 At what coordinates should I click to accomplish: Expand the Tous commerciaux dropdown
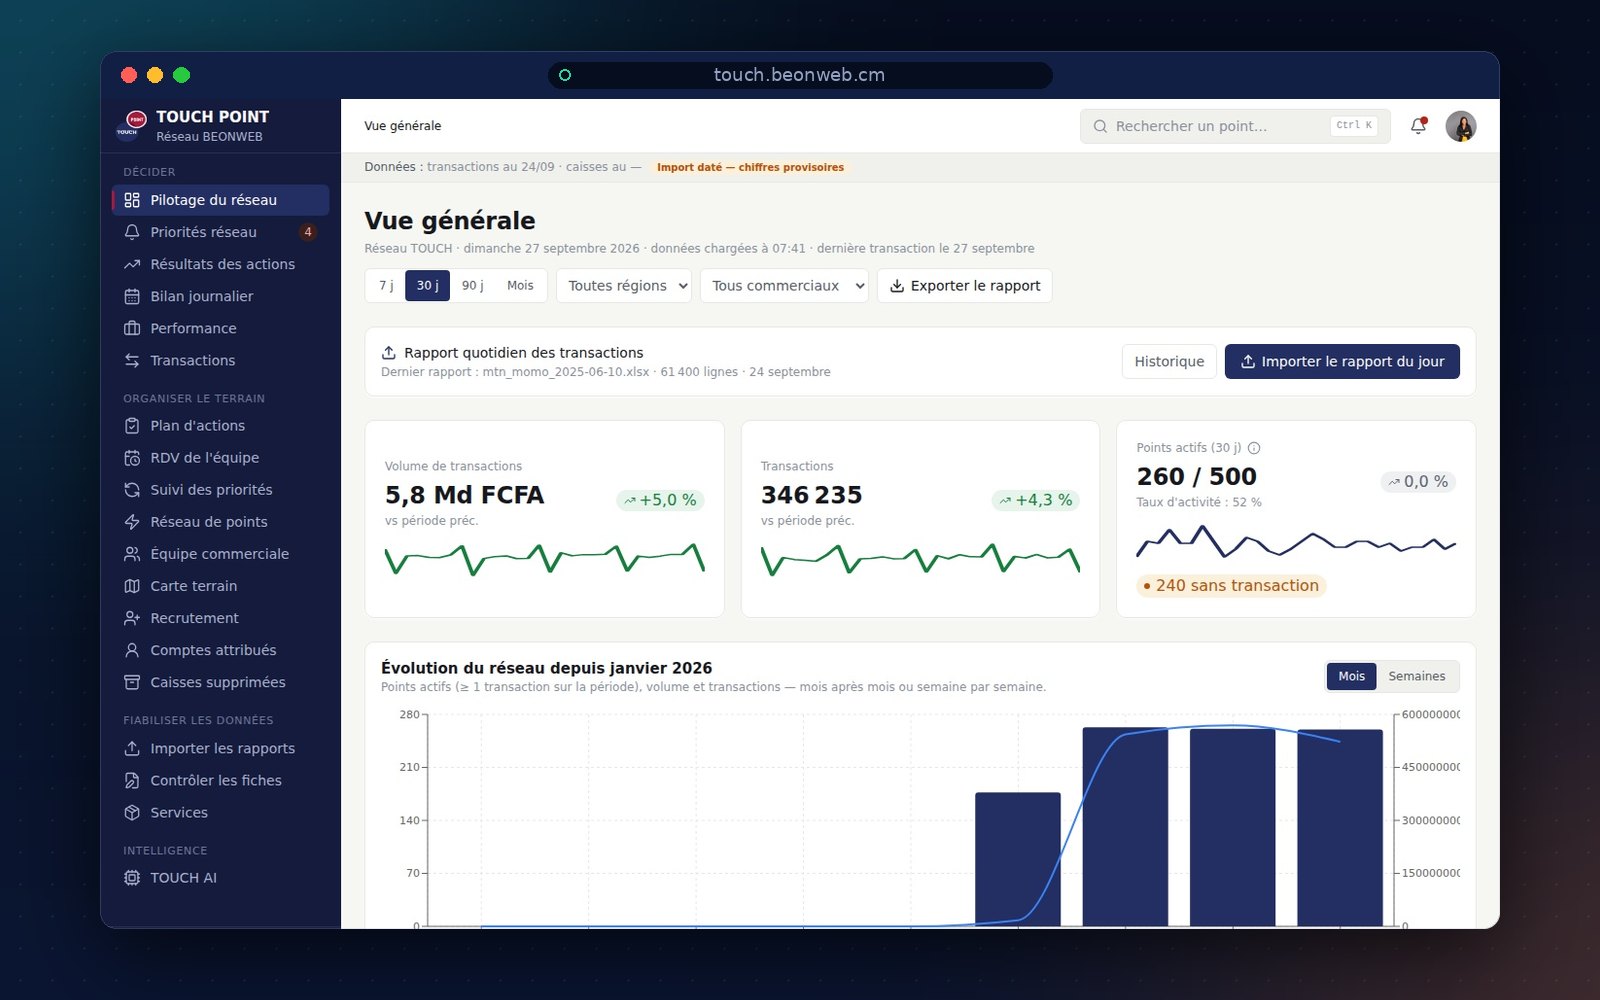coord(784,286)
